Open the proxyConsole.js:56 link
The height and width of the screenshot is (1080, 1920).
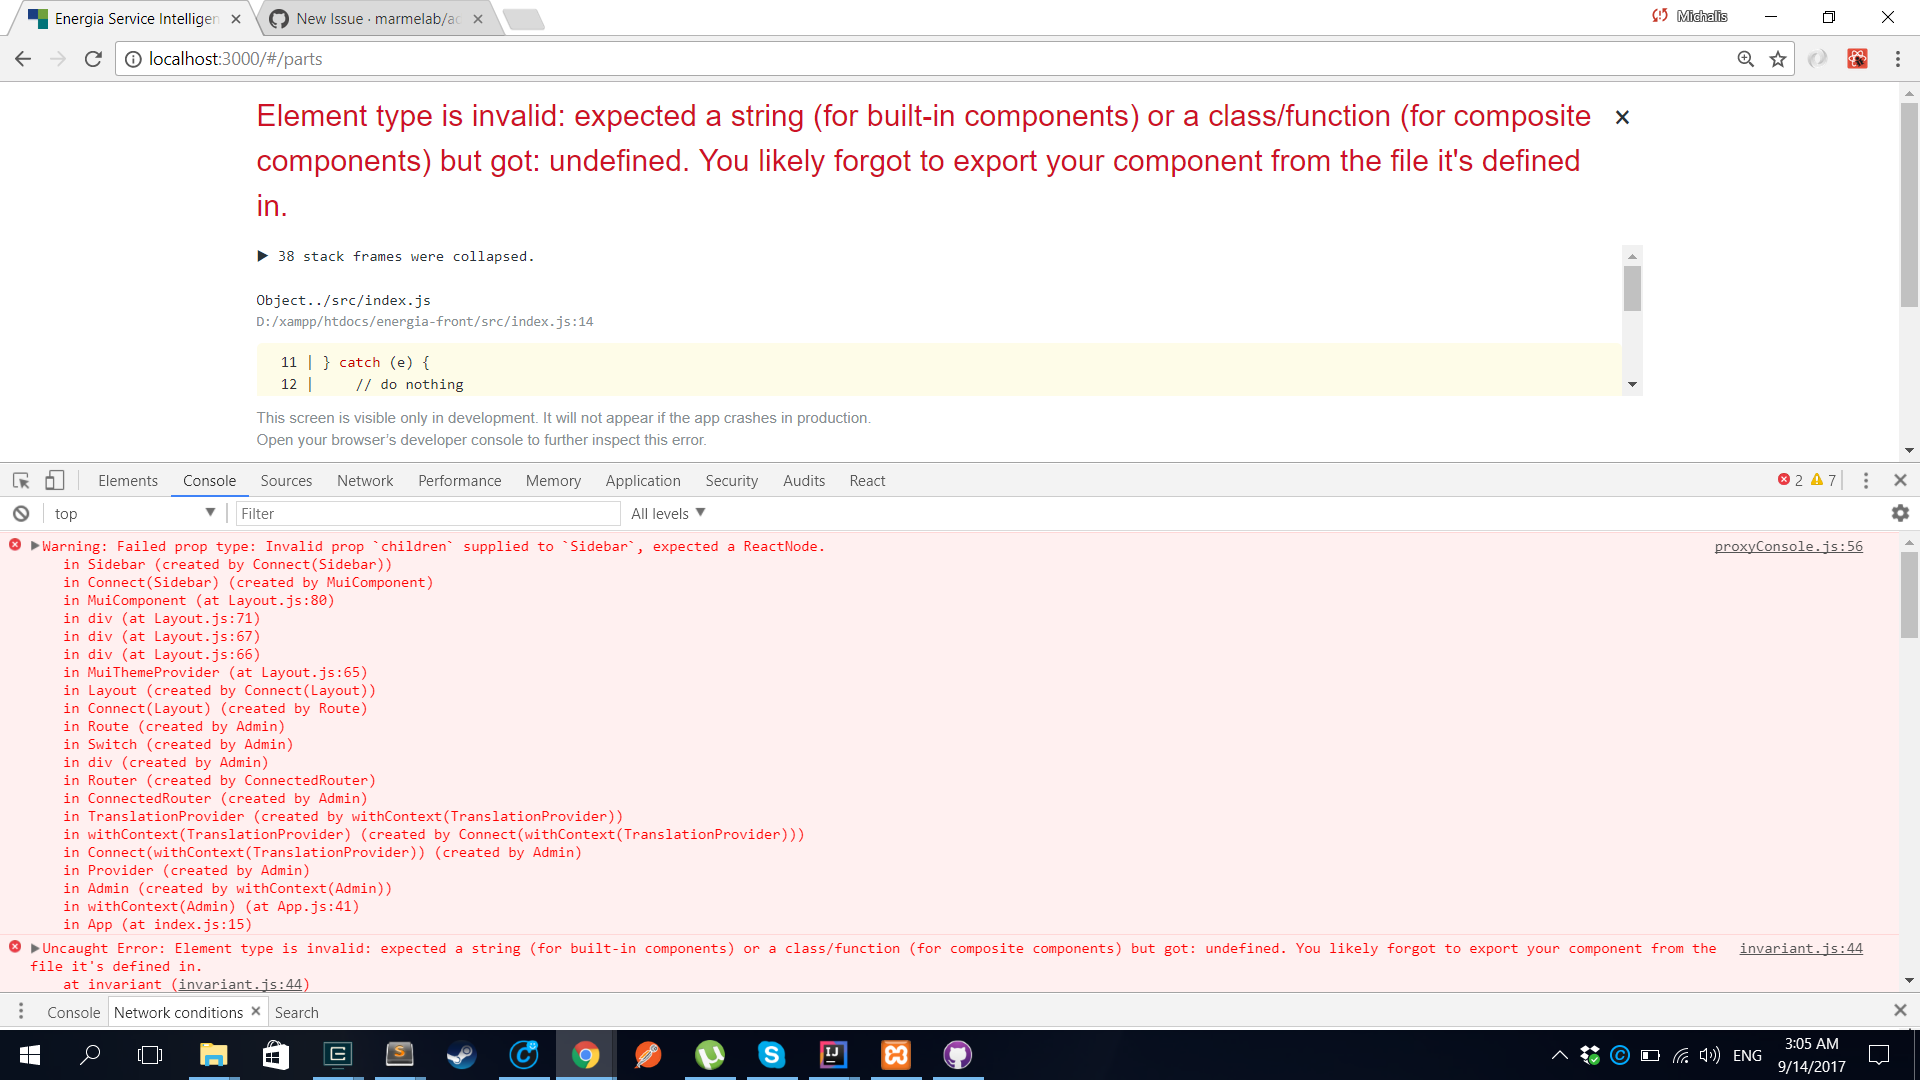(x=1788, y=546)
